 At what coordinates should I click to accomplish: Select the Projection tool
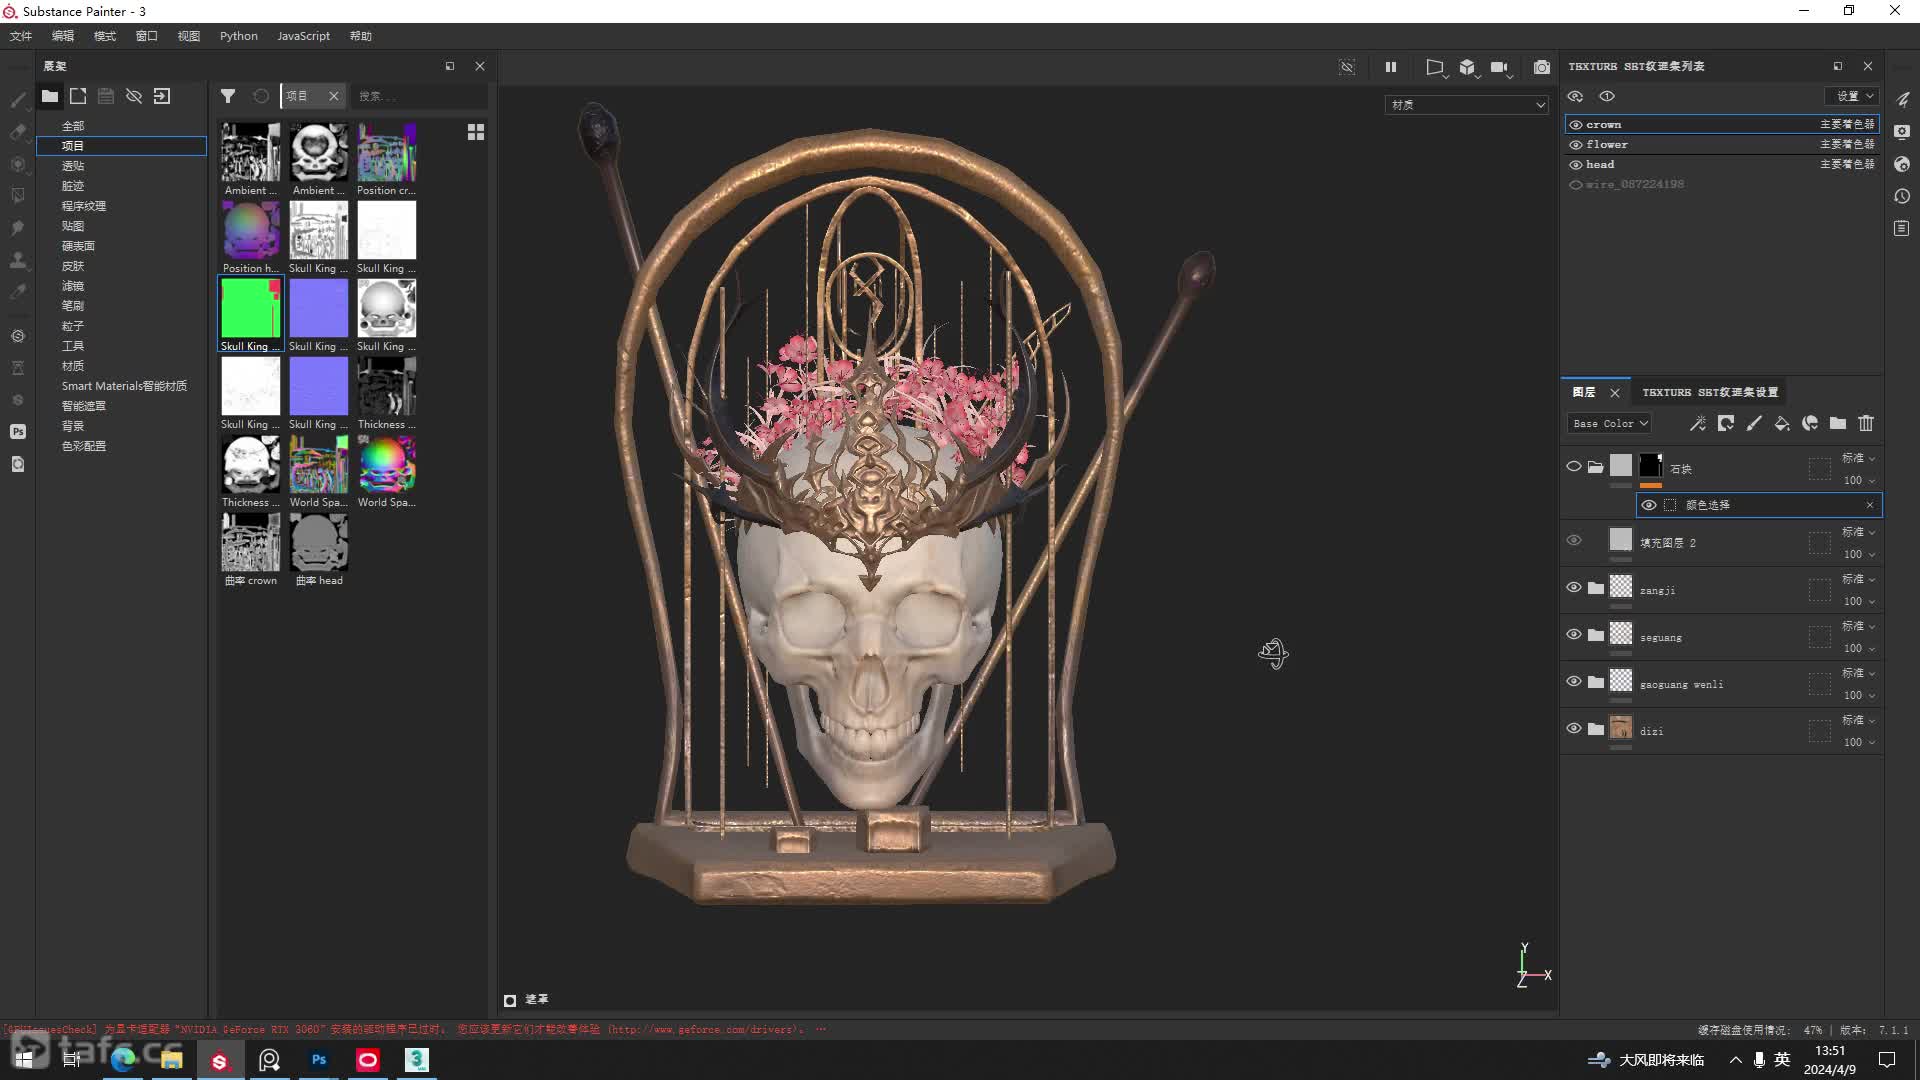[x=18, y=163]
